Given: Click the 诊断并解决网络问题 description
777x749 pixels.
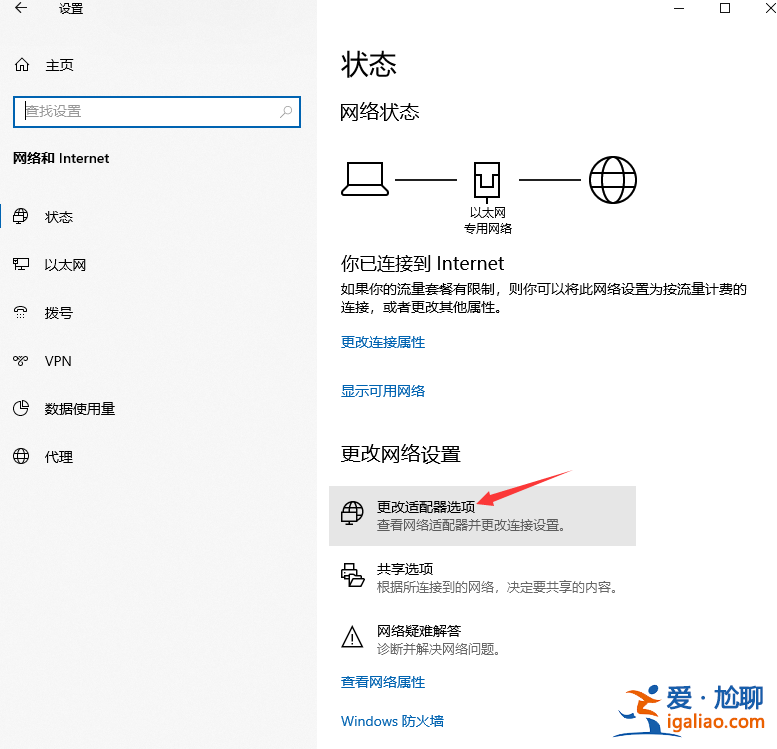Looking at the screenshot, I should pyautogui.click(x=439, y=649).
